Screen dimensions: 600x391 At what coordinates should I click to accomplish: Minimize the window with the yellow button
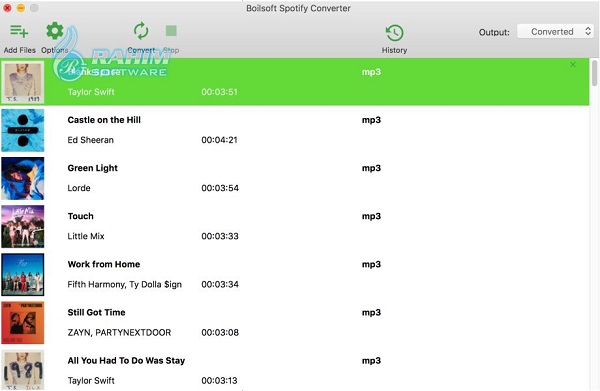click(21, 8)
